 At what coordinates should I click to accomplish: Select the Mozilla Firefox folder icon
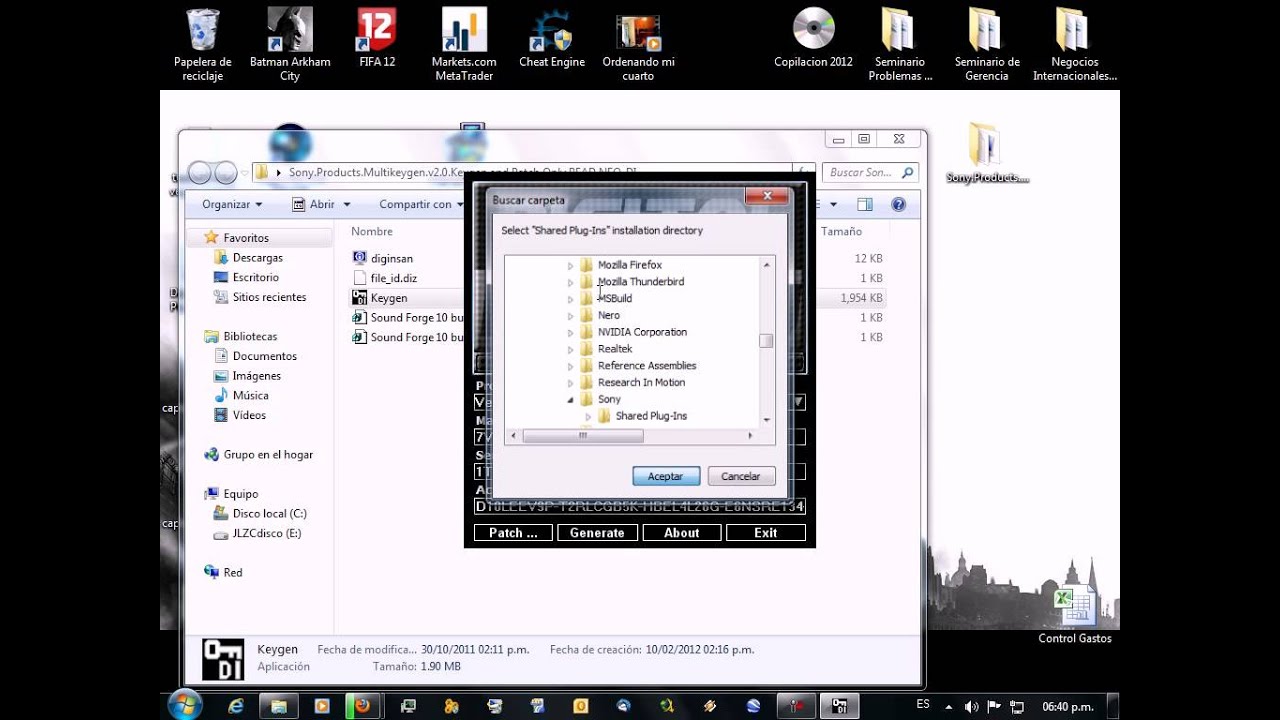click(x=587, y=265)
